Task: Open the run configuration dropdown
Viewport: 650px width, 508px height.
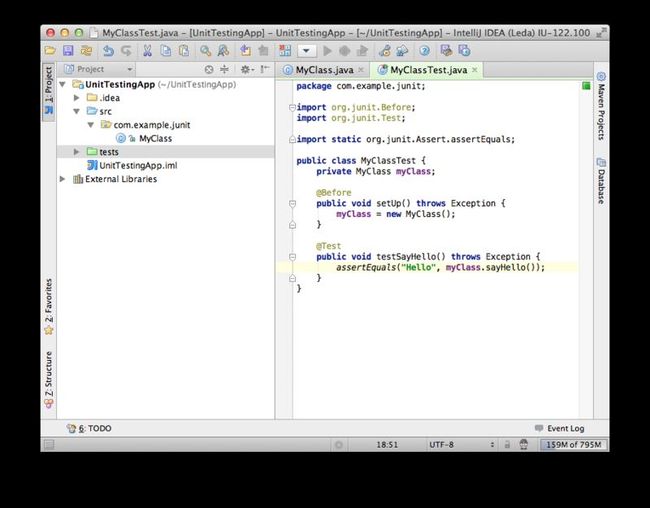Action: [307, 51]
